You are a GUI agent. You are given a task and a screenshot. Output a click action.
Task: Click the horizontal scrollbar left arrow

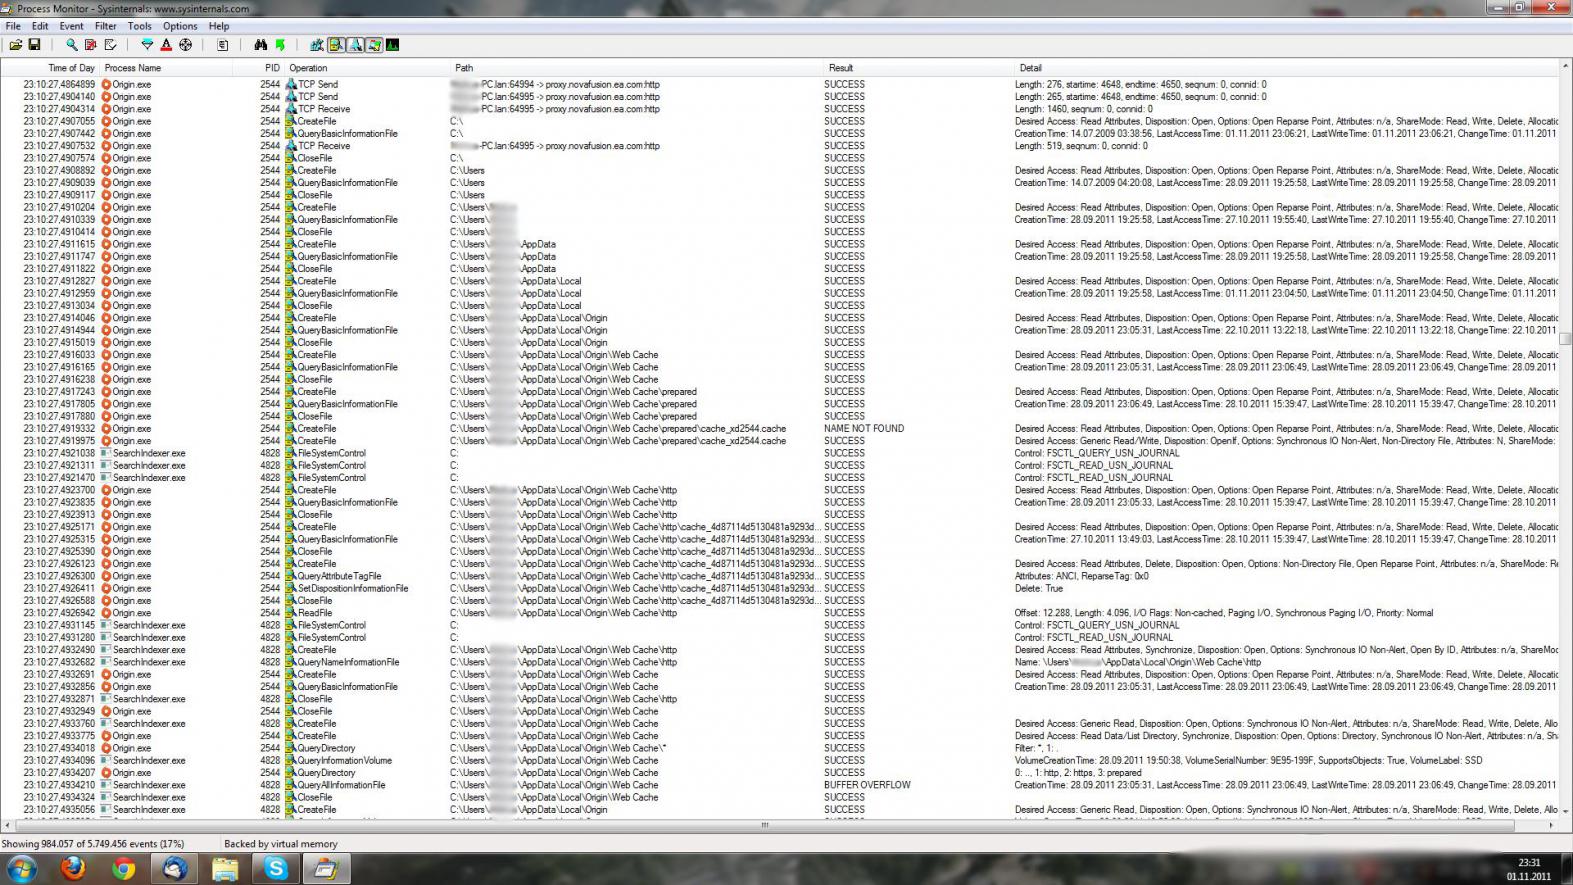tap(8, 826)
